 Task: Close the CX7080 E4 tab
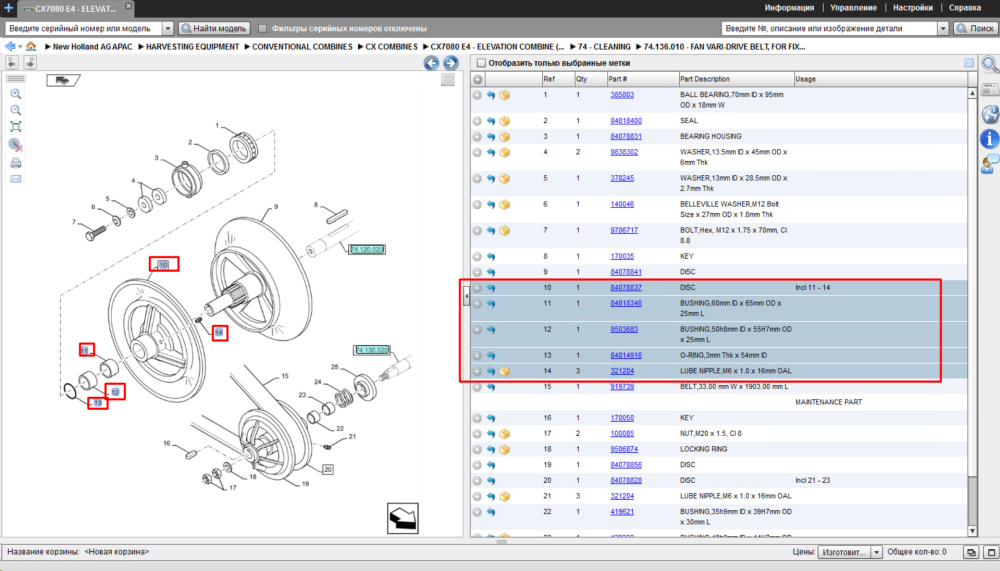[x=128, y=6]
